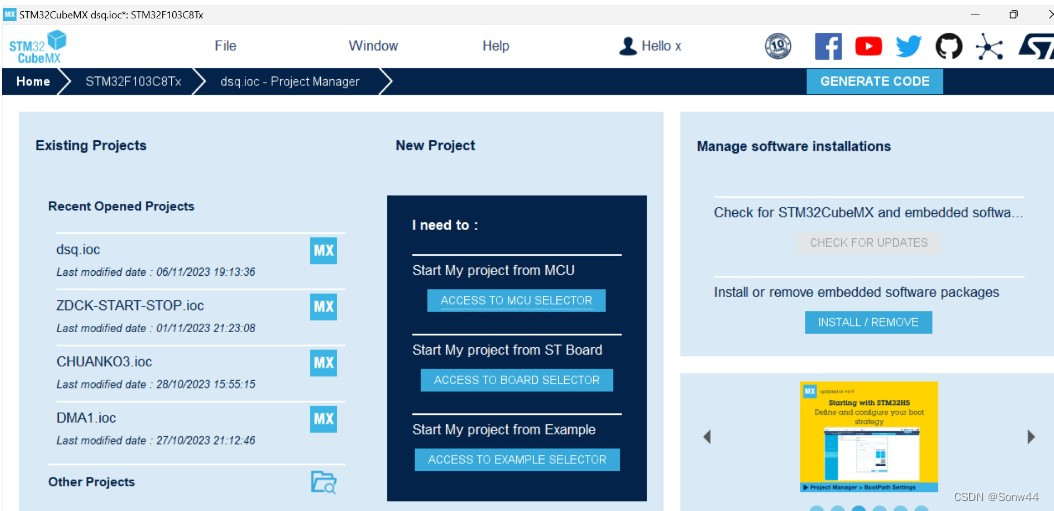
Task: Open the Twitter icon
Action: click(x=909, y=46)
